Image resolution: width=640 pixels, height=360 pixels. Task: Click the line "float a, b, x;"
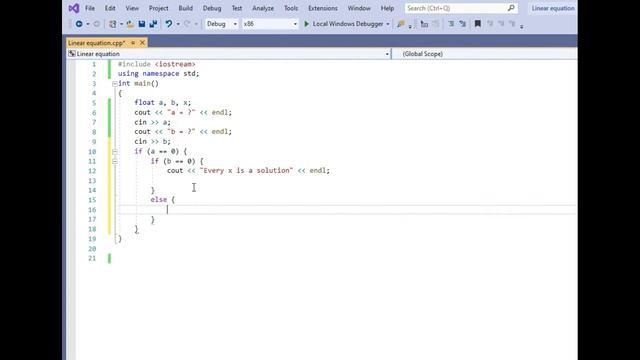coord(162,102)
